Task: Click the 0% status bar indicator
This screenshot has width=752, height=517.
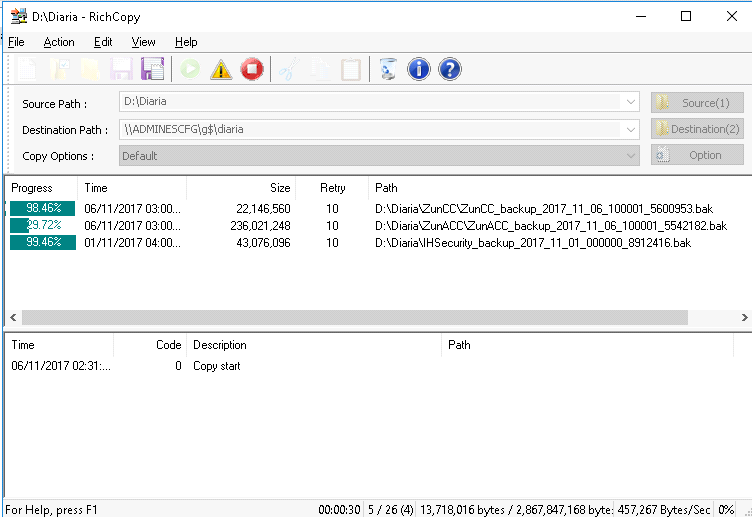Action: coord(726,509)
